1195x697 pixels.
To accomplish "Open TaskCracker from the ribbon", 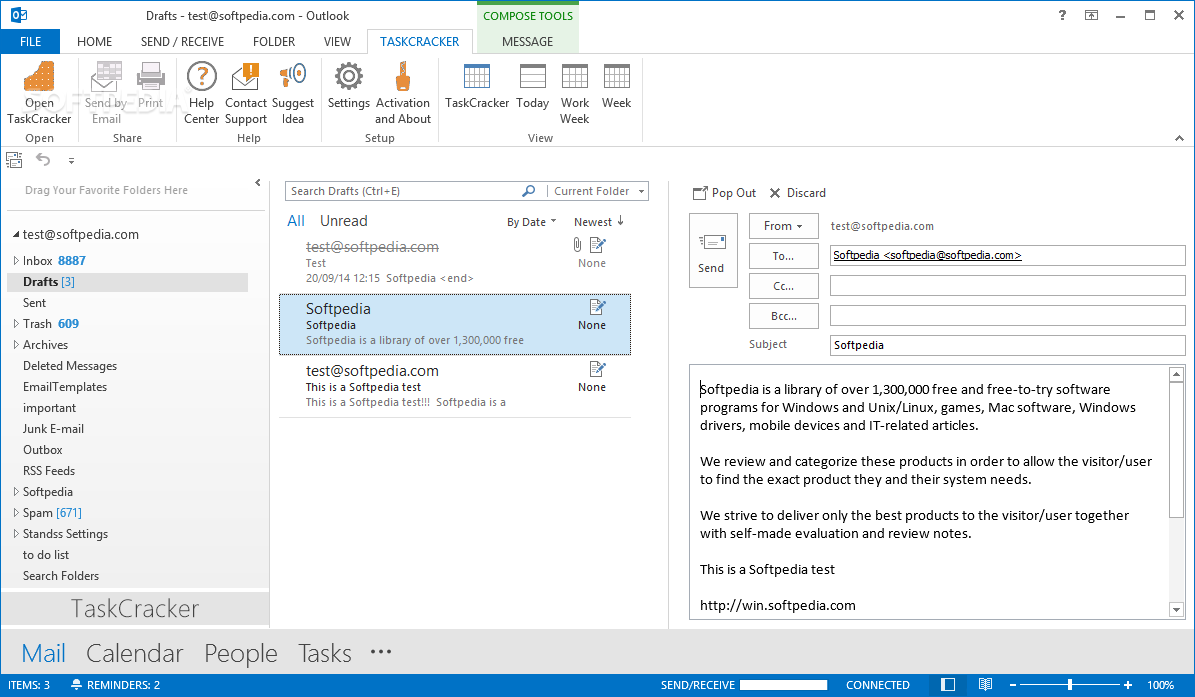I will coord(39,93).
